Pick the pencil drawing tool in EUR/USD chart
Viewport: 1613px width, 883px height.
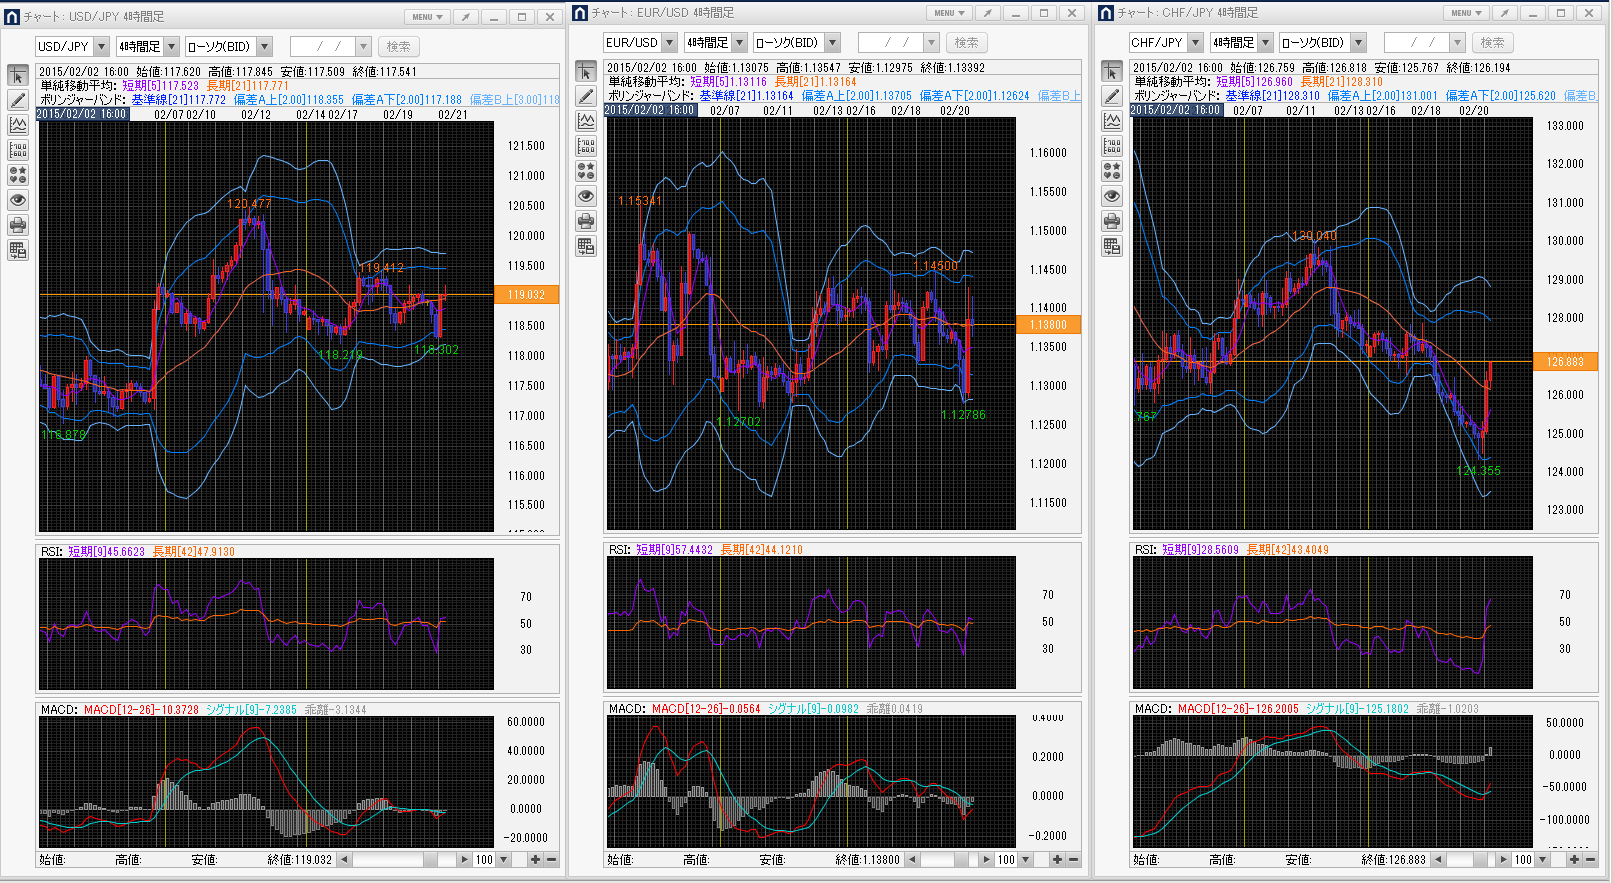click(586, 96)
